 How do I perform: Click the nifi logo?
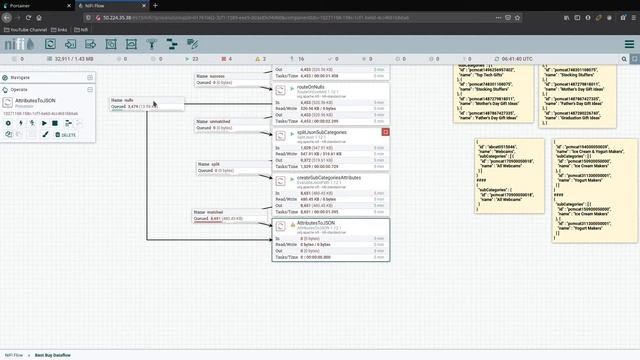tap(19, 44)
